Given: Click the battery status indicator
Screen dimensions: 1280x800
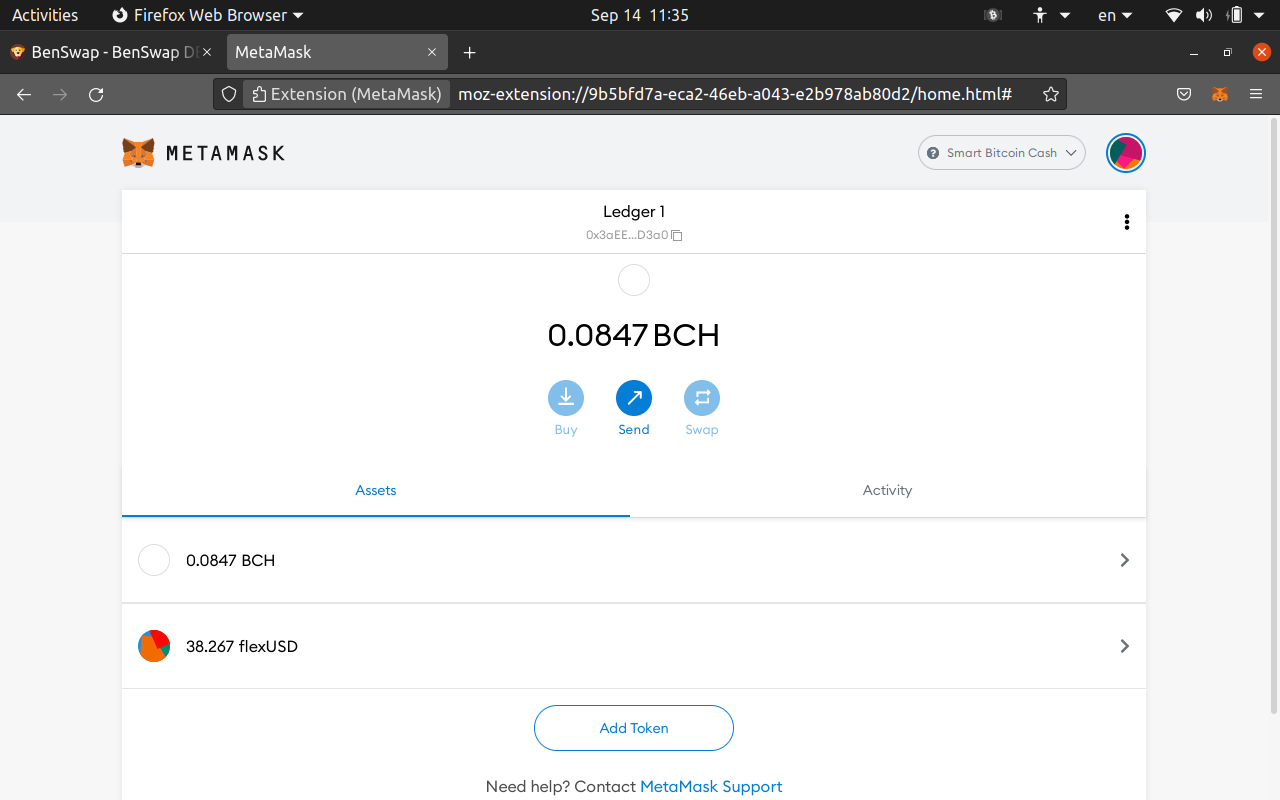Looking at the screenshot, I should pos(1236,15).
